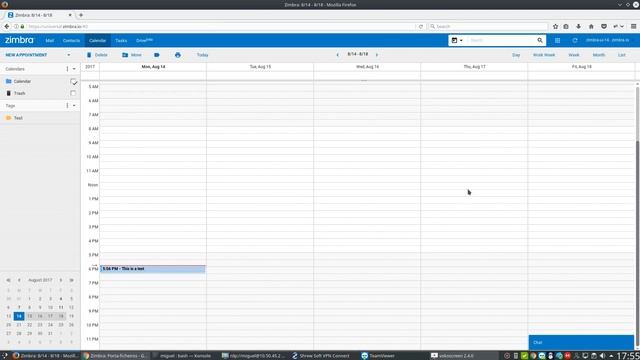This screenshot has height=360, width=640.
Task: Check the Trash calendar checkbox
Action: tap(73, 93)
